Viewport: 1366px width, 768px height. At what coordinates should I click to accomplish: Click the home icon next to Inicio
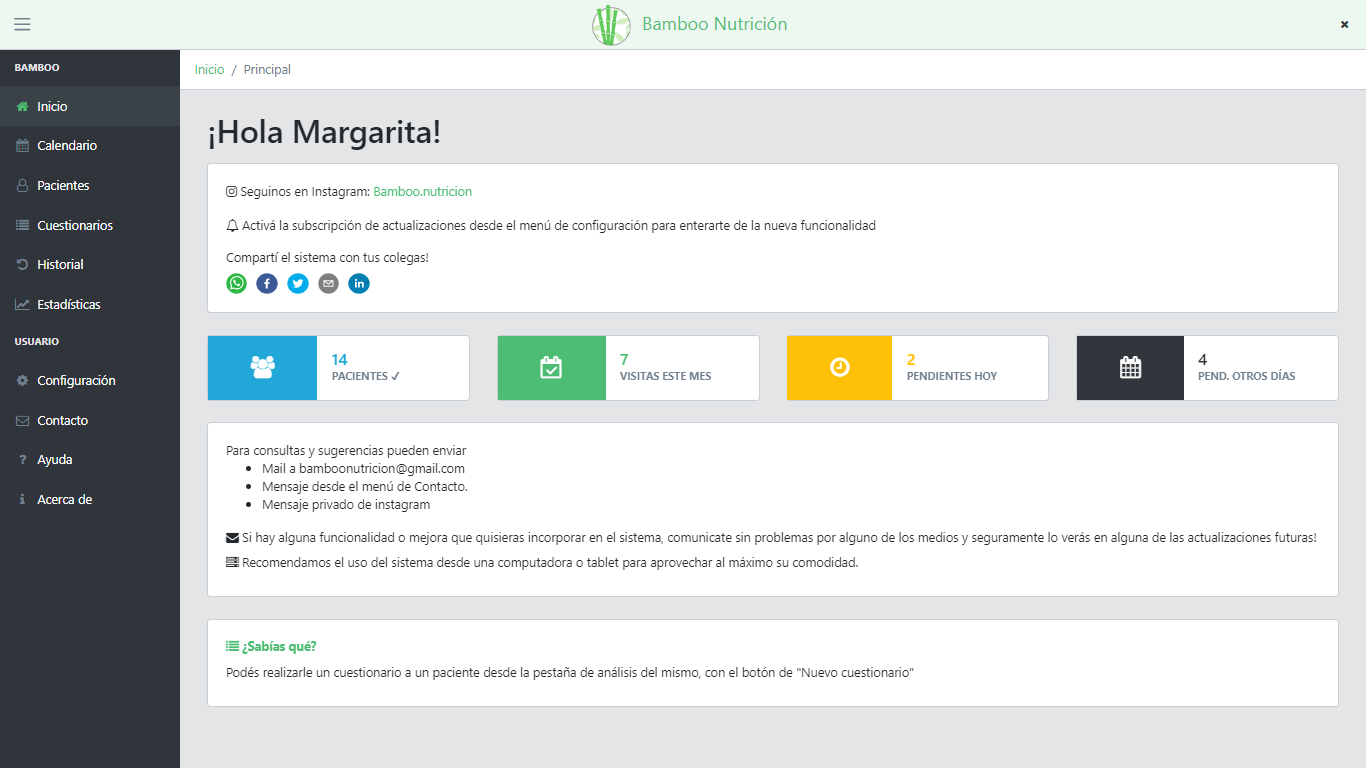tap(22, 106)
